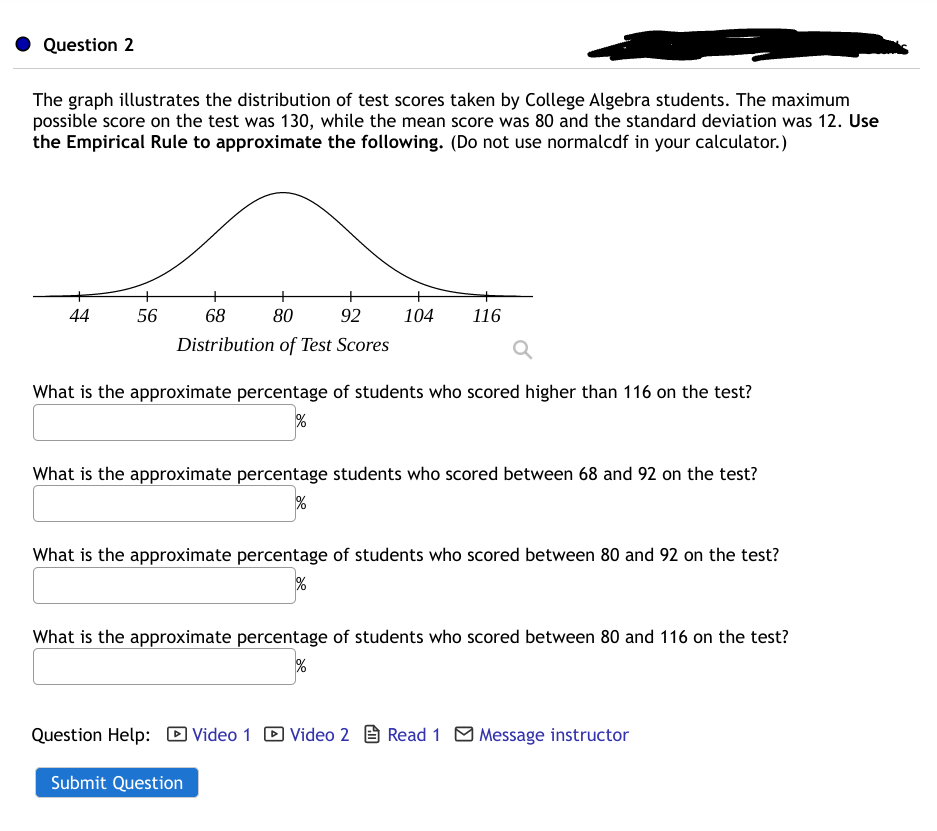Open the Message instructor link
937x831 pixels.
553,735
